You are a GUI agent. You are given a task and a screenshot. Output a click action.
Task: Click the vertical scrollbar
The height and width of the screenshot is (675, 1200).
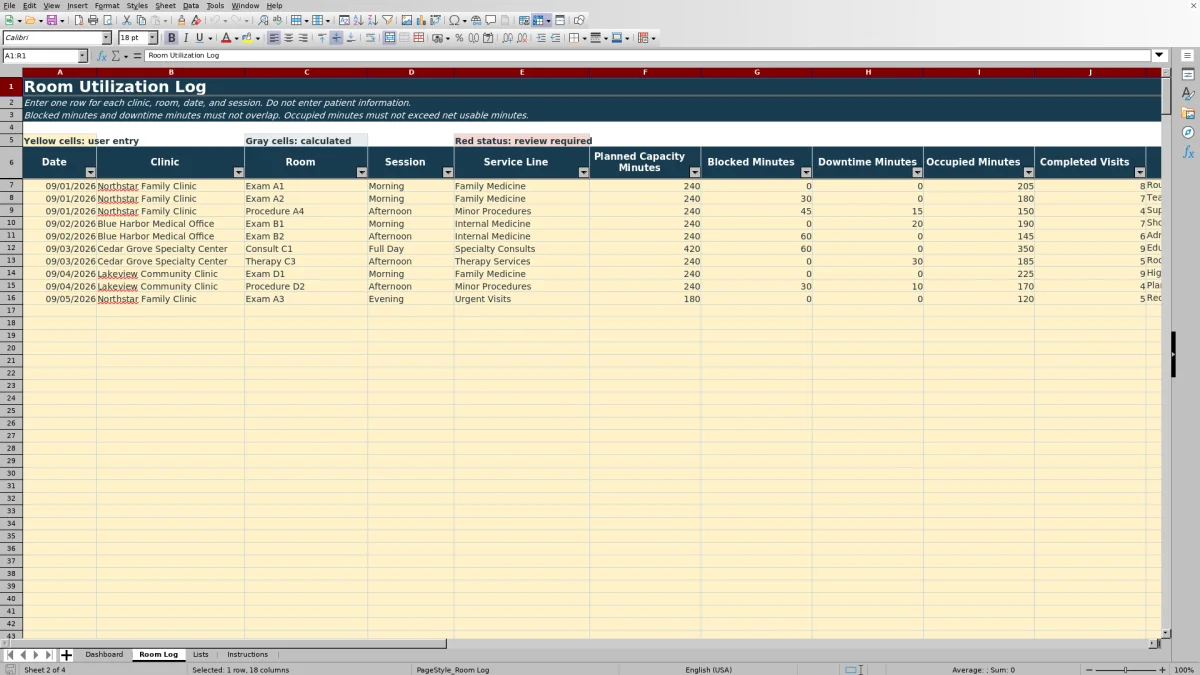point(1166,352)
